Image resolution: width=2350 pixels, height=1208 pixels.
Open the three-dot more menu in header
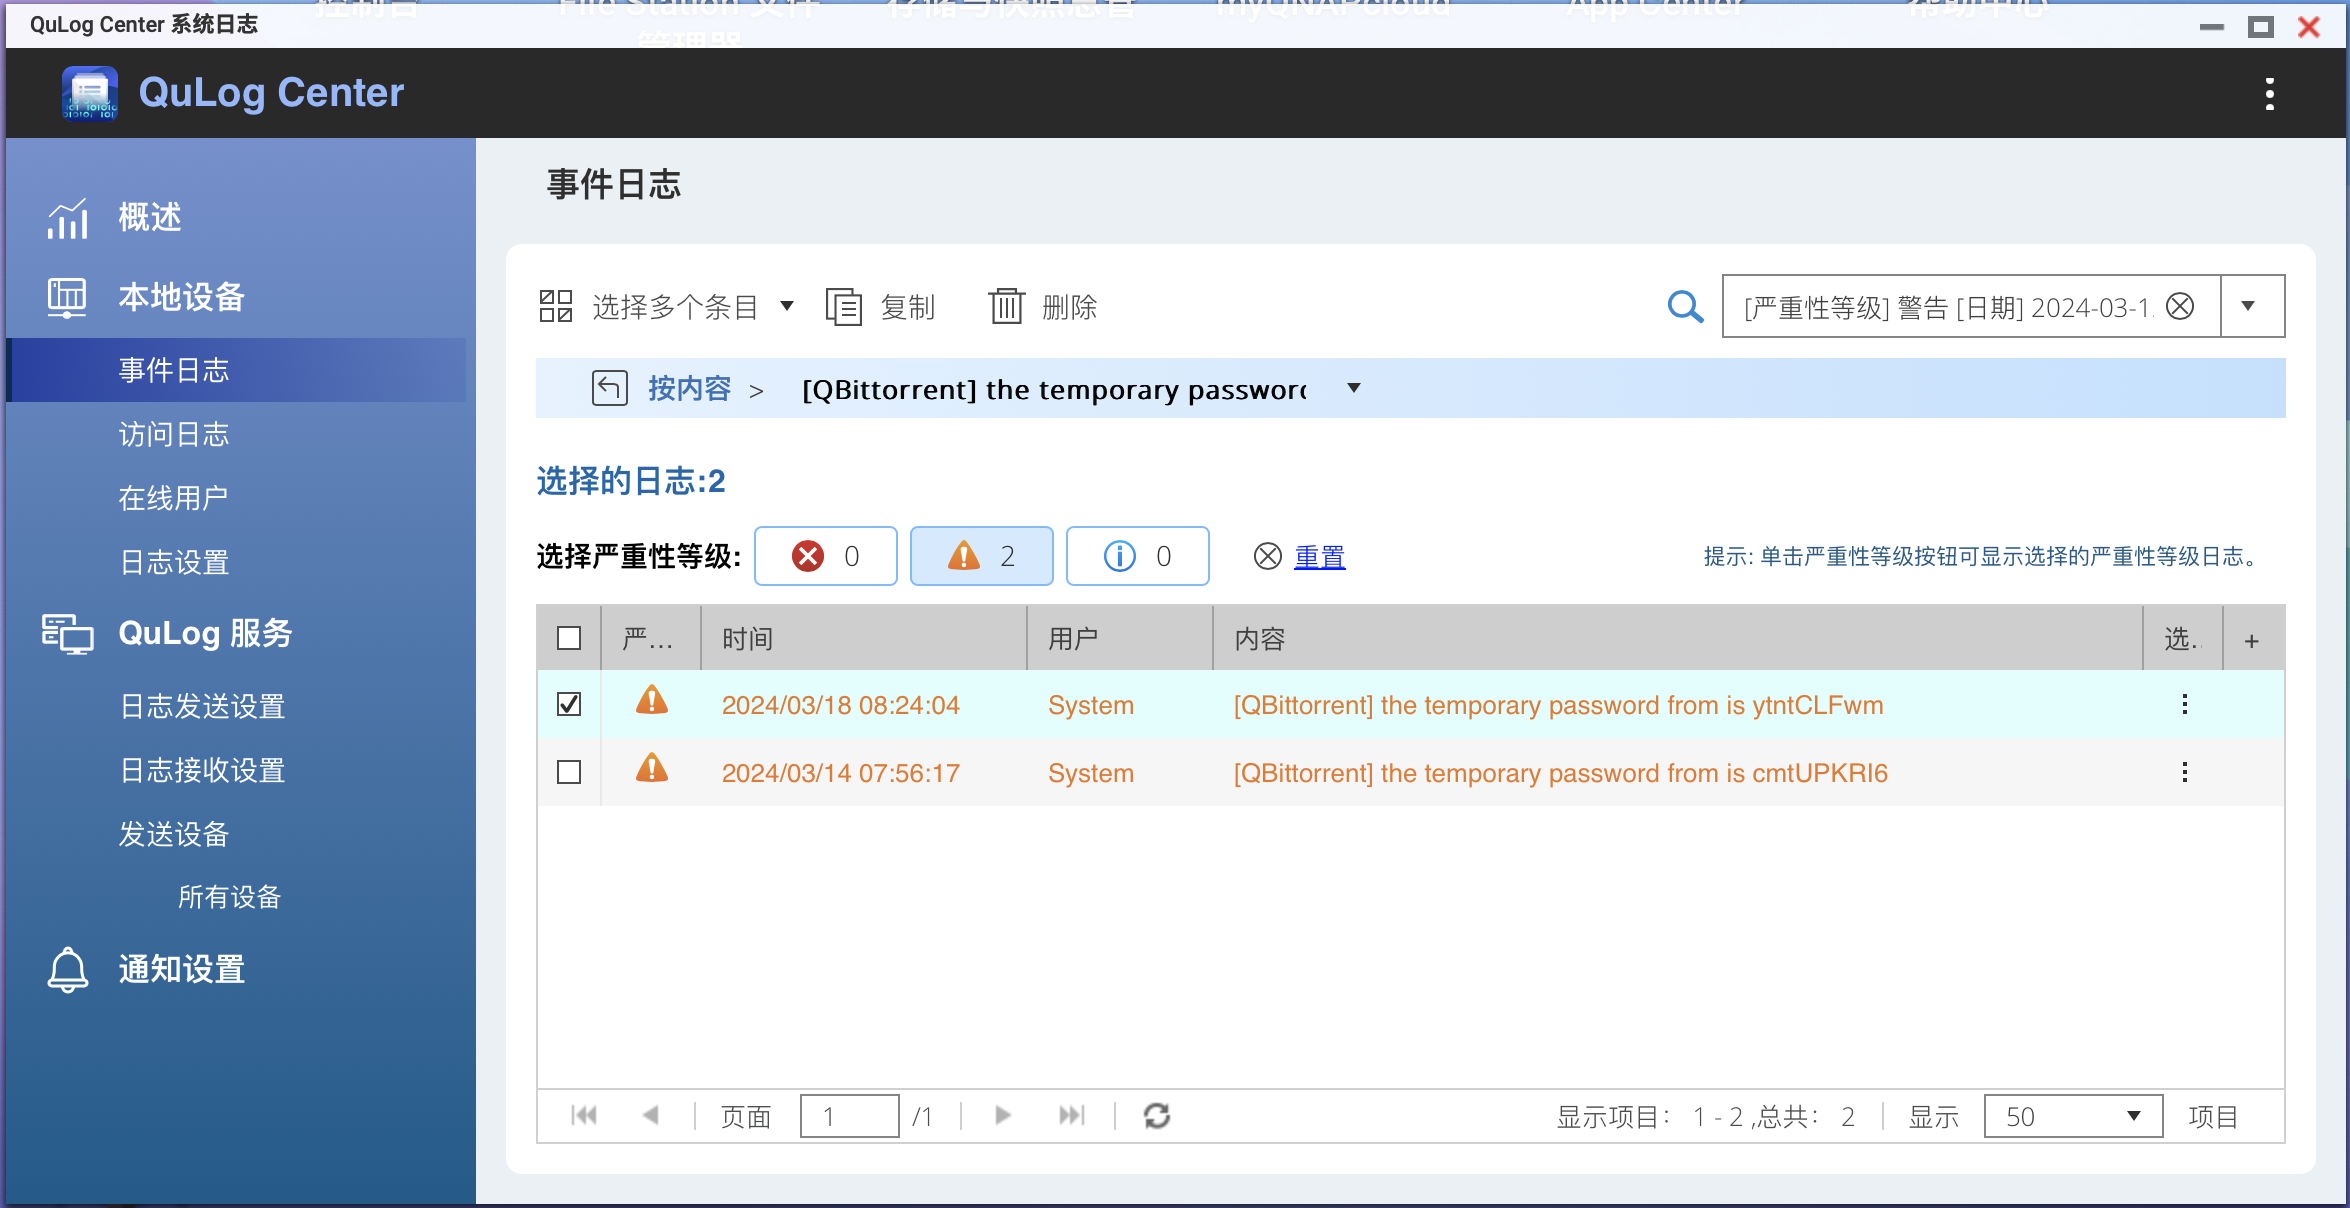[x=2269, y=94]
